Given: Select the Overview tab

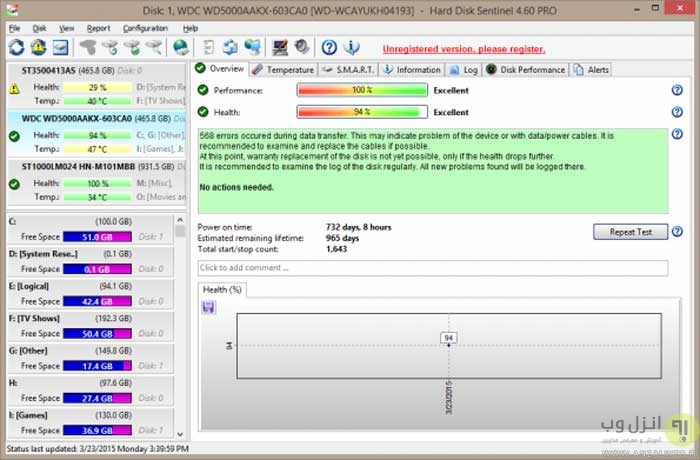Looking at the screenshot, I should (220, 69).
